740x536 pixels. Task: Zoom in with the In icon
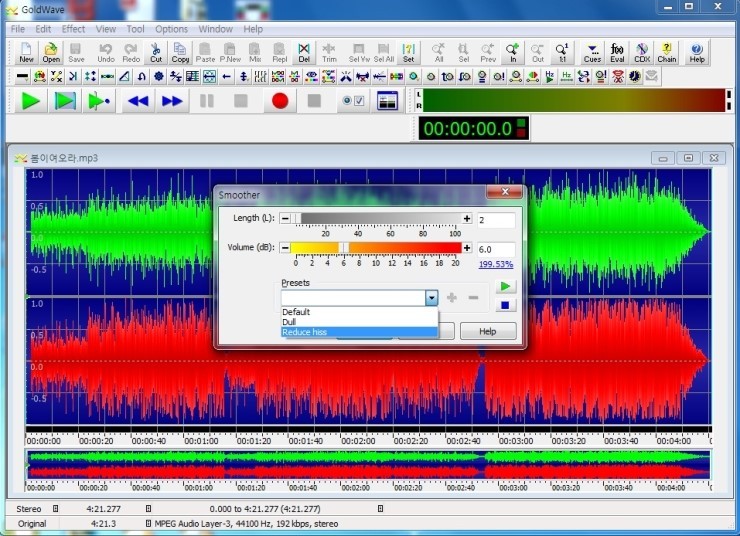(513, 52)
